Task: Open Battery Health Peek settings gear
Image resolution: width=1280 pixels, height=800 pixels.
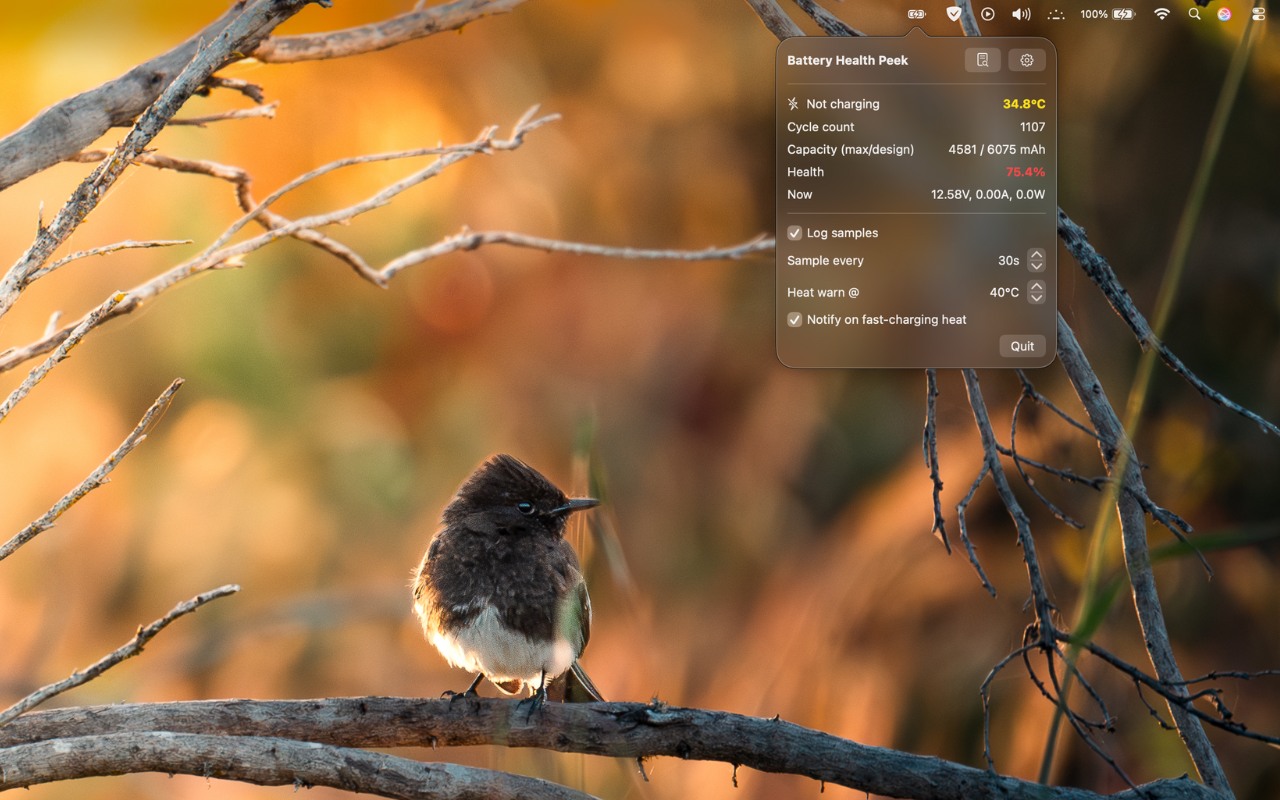Action: [x=1026, y=60]
